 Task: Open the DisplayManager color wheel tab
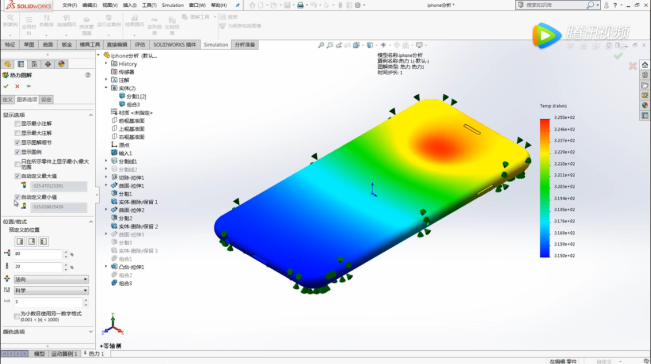click(61, 64)
